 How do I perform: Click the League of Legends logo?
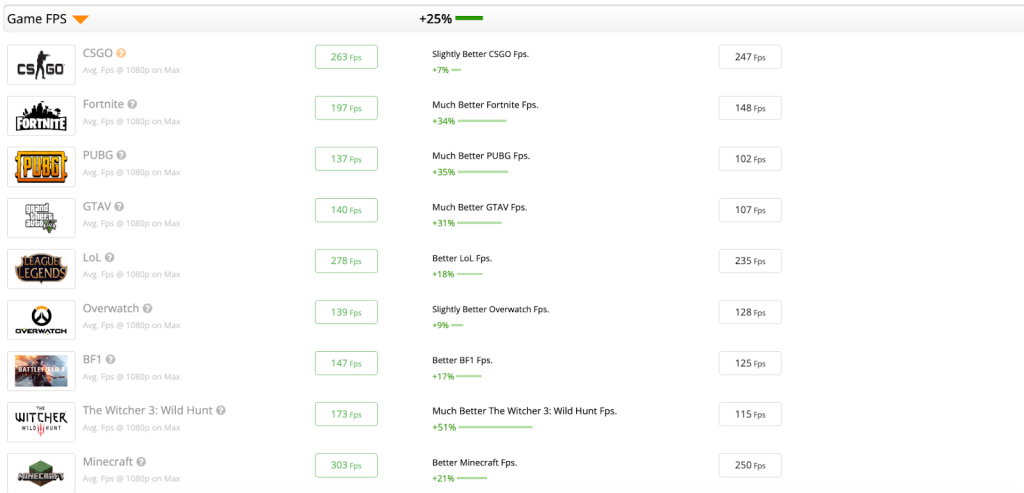tap(41, 269)
